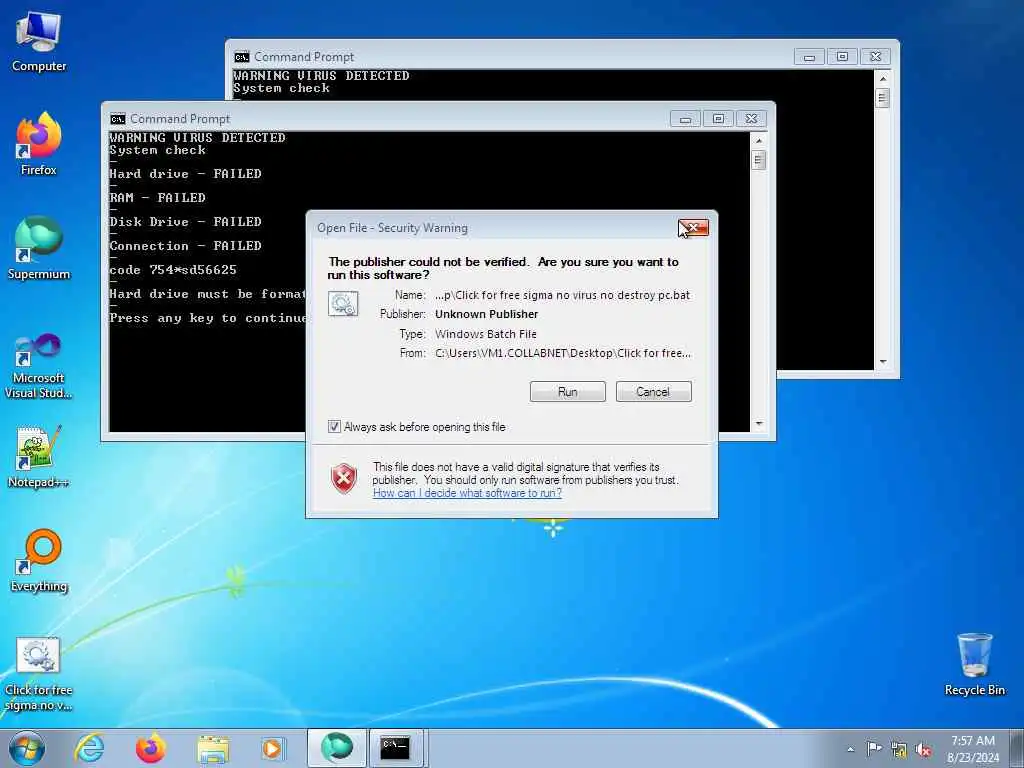
Task: Open the Everything search shortcut
Action: pos(39,560)
